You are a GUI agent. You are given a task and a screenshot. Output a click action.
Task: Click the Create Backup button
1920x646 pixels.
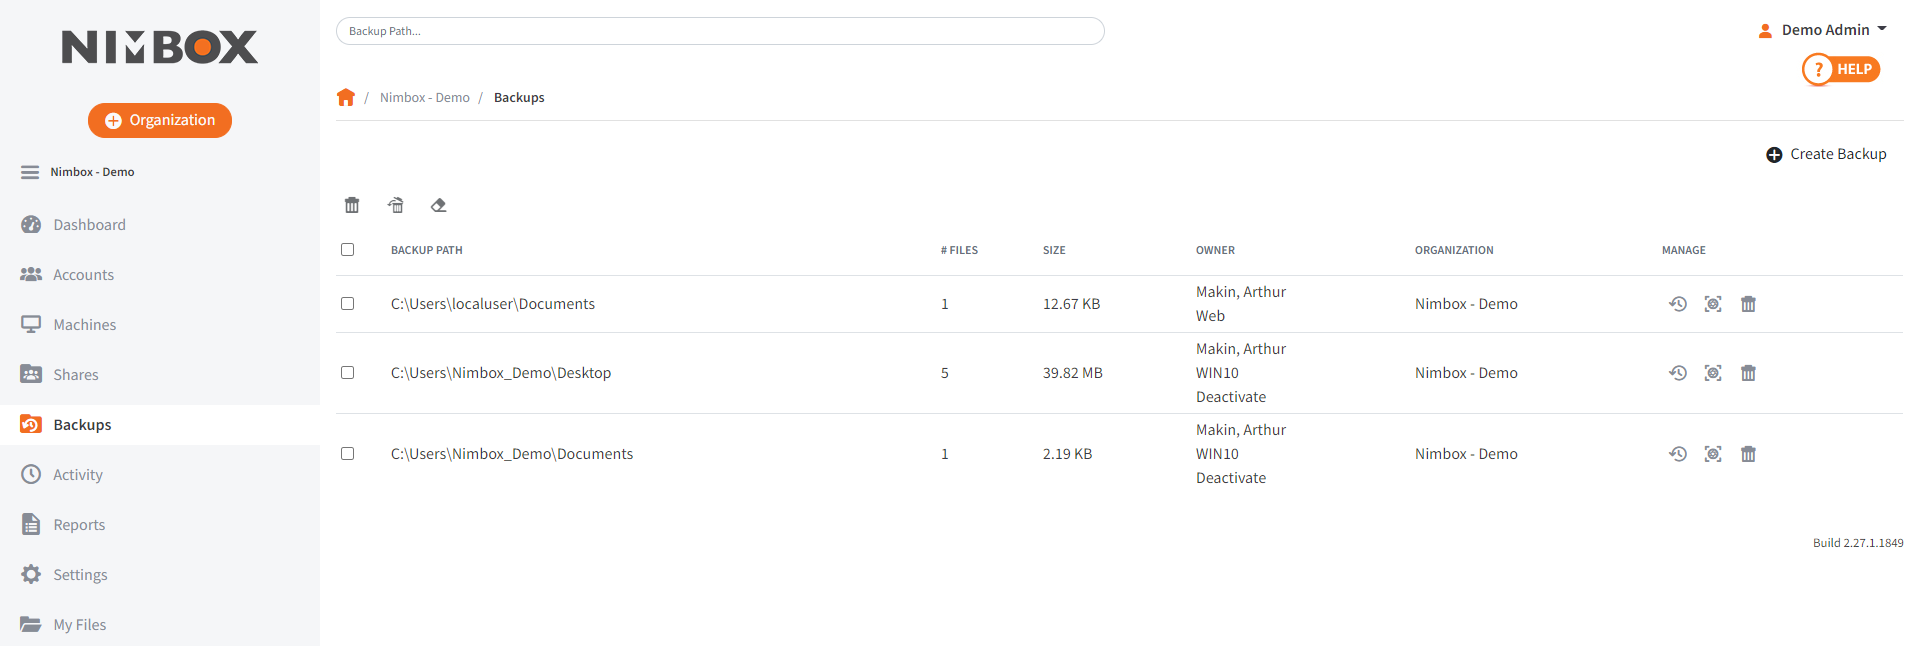pos(1826,154)
